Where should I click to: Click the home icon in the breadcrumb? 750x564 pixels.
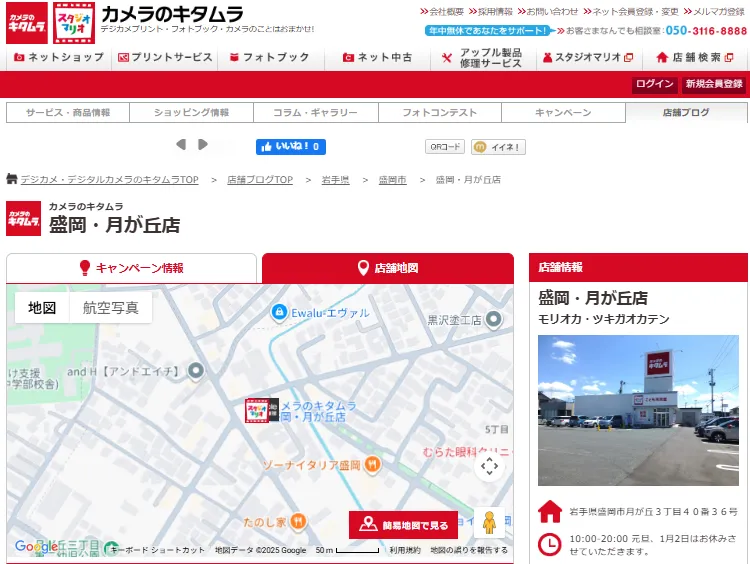point(12,179)
